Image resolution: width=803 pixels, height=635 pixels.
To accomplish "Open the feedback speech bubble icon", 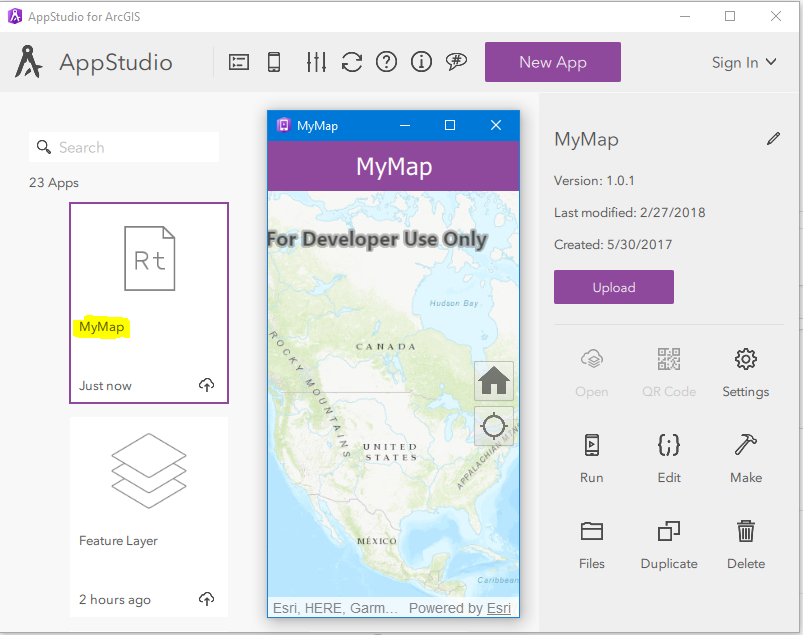I will (x=456, y=62).
